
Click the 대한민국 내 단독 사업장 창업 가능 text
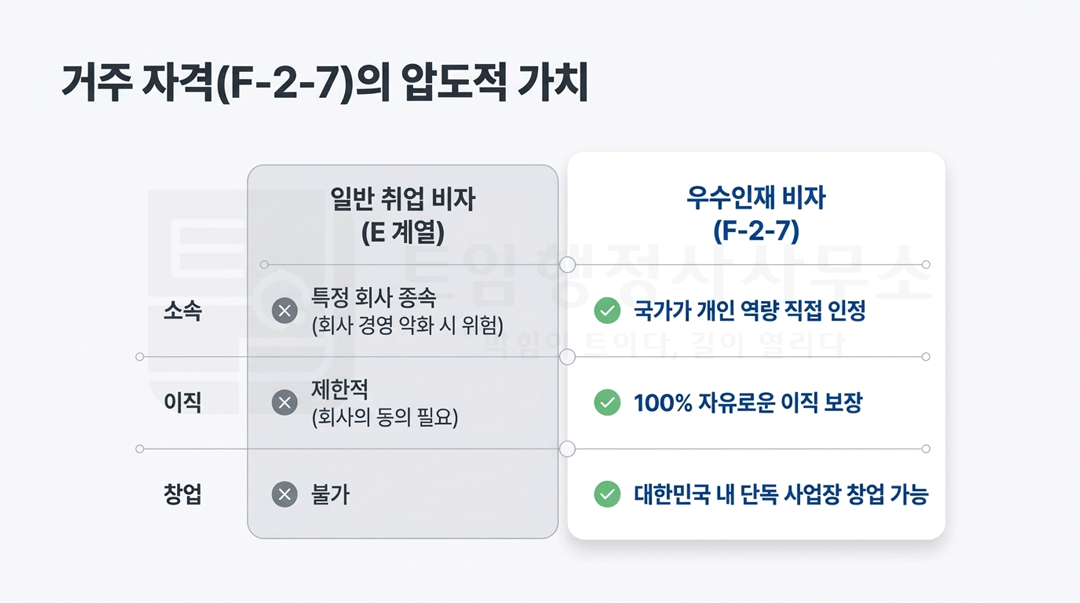tap(780, 494)
